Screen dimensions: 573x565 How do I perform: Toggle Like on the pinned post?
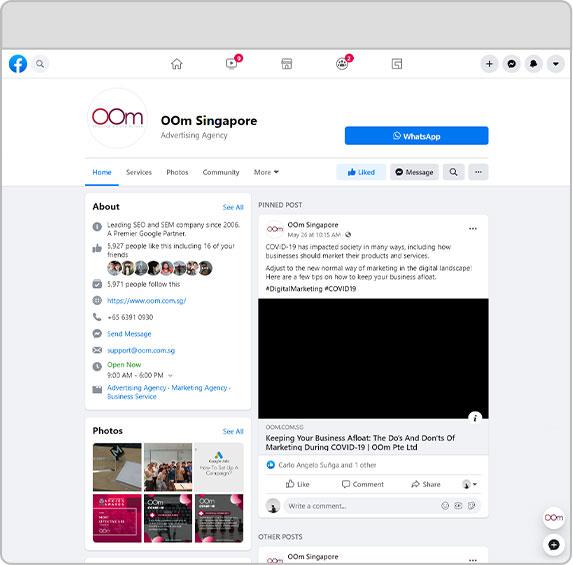coord(297,484)
